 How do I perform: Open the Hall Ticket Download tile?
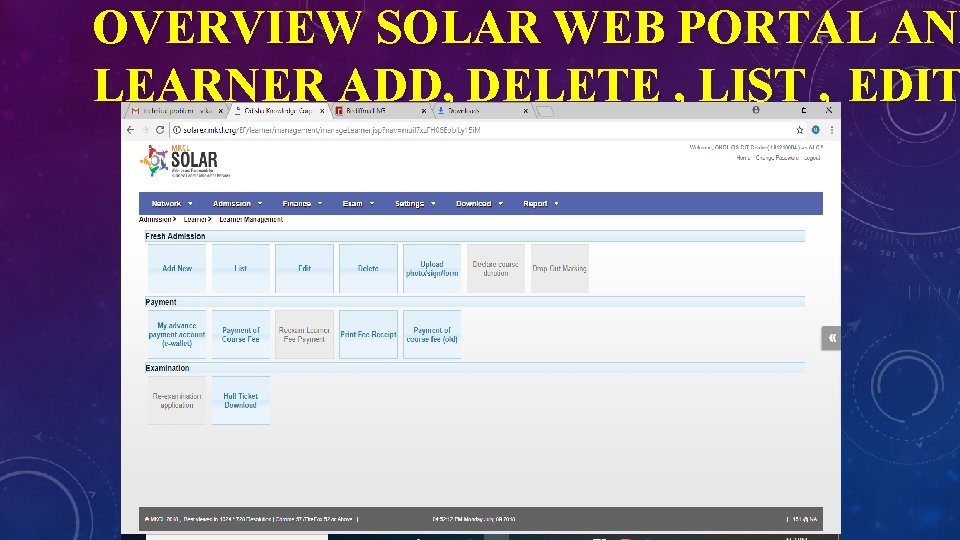[241, 400]
